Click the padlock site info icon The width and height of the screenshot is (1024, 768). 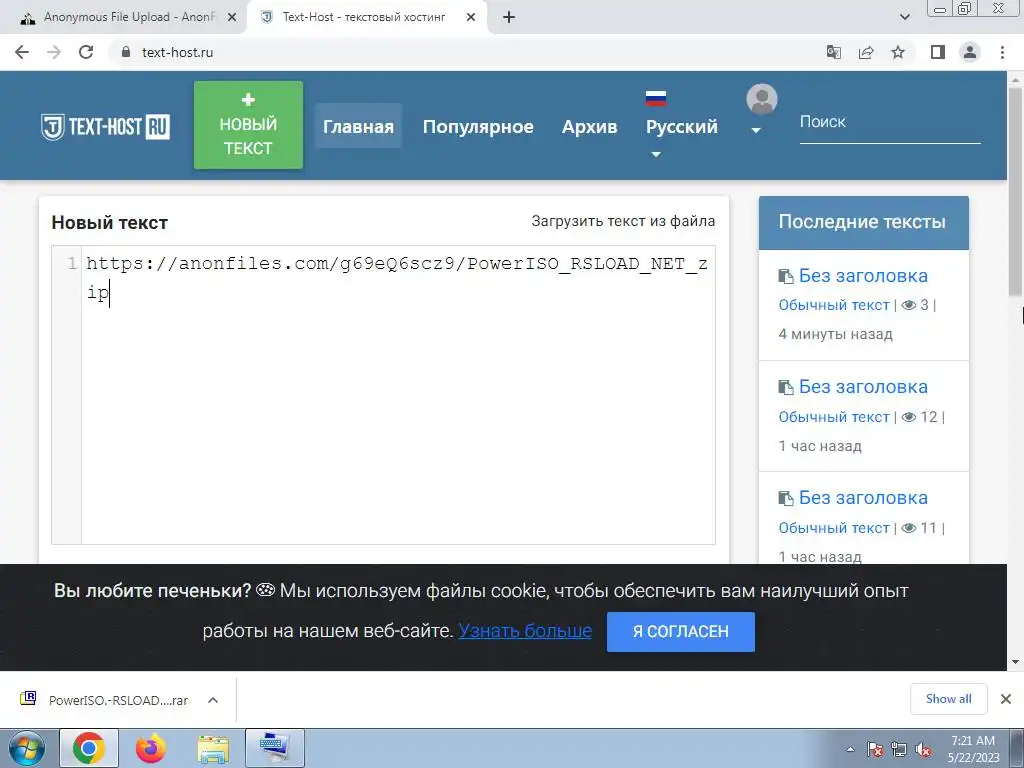[126, 52]
